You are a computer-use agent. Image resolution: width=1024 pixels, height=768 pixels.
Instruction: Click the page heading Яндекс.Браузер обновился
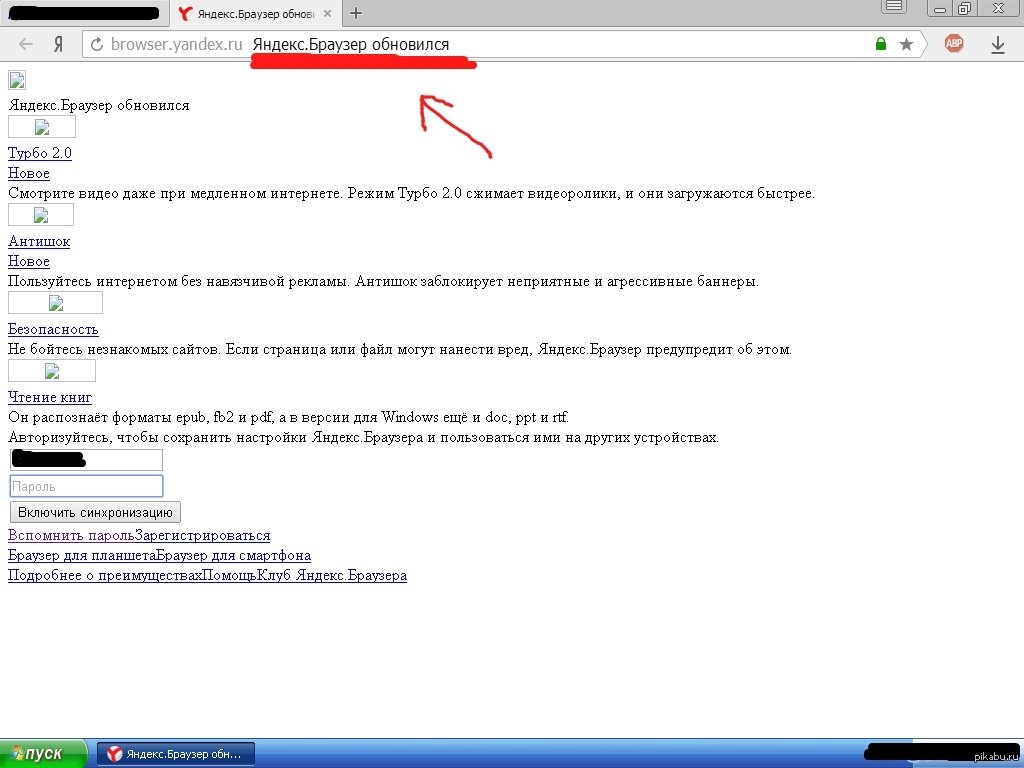click(99, 105)
